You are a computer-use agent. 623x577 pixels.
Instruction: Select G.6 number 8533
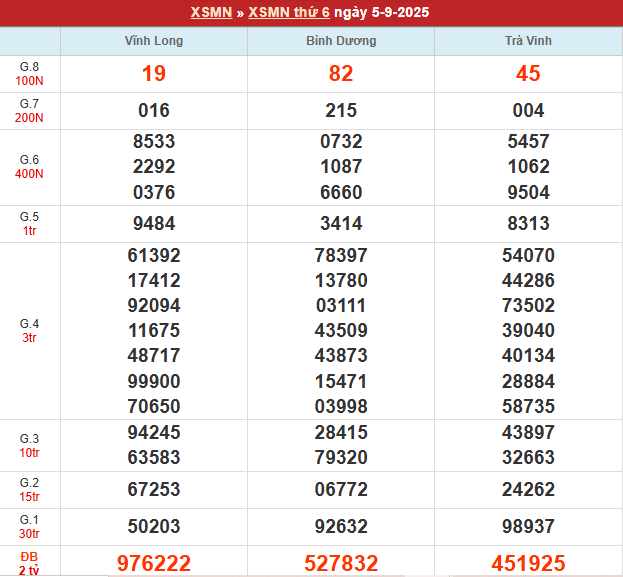point(154,141)
